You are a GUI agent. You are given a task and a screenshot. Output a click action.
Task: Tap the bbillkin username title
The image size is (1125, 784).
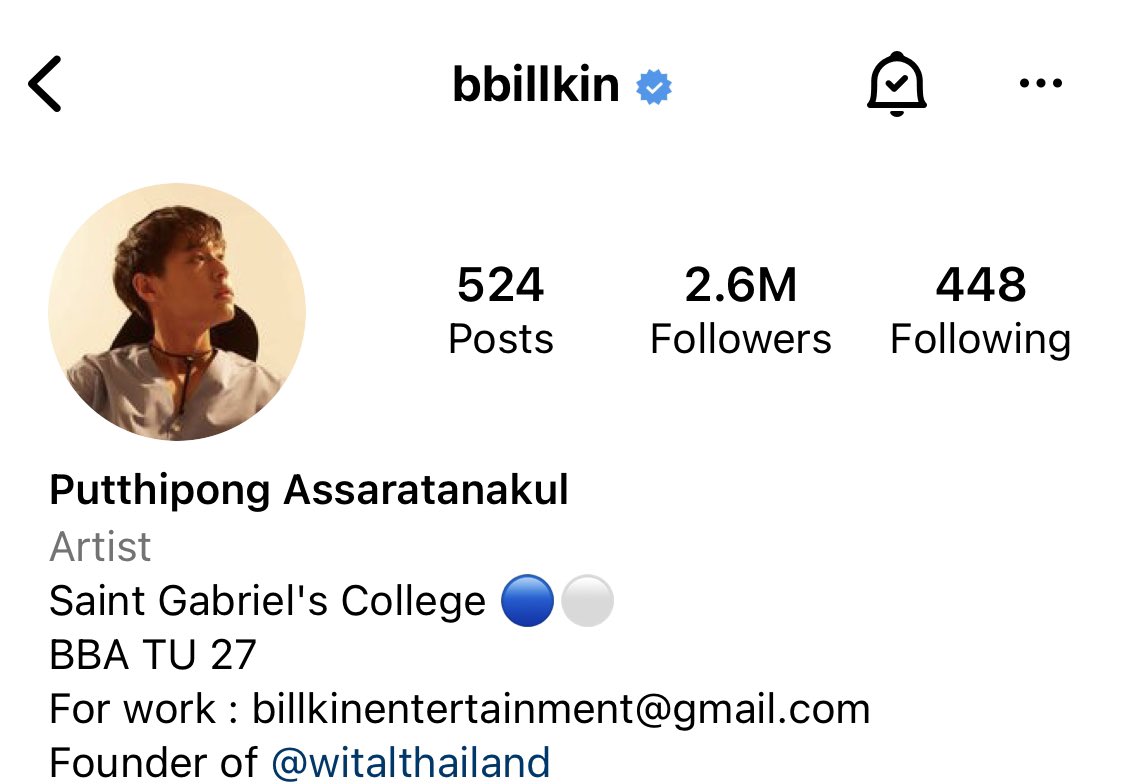pyautogui.click(x=536, y=85)
